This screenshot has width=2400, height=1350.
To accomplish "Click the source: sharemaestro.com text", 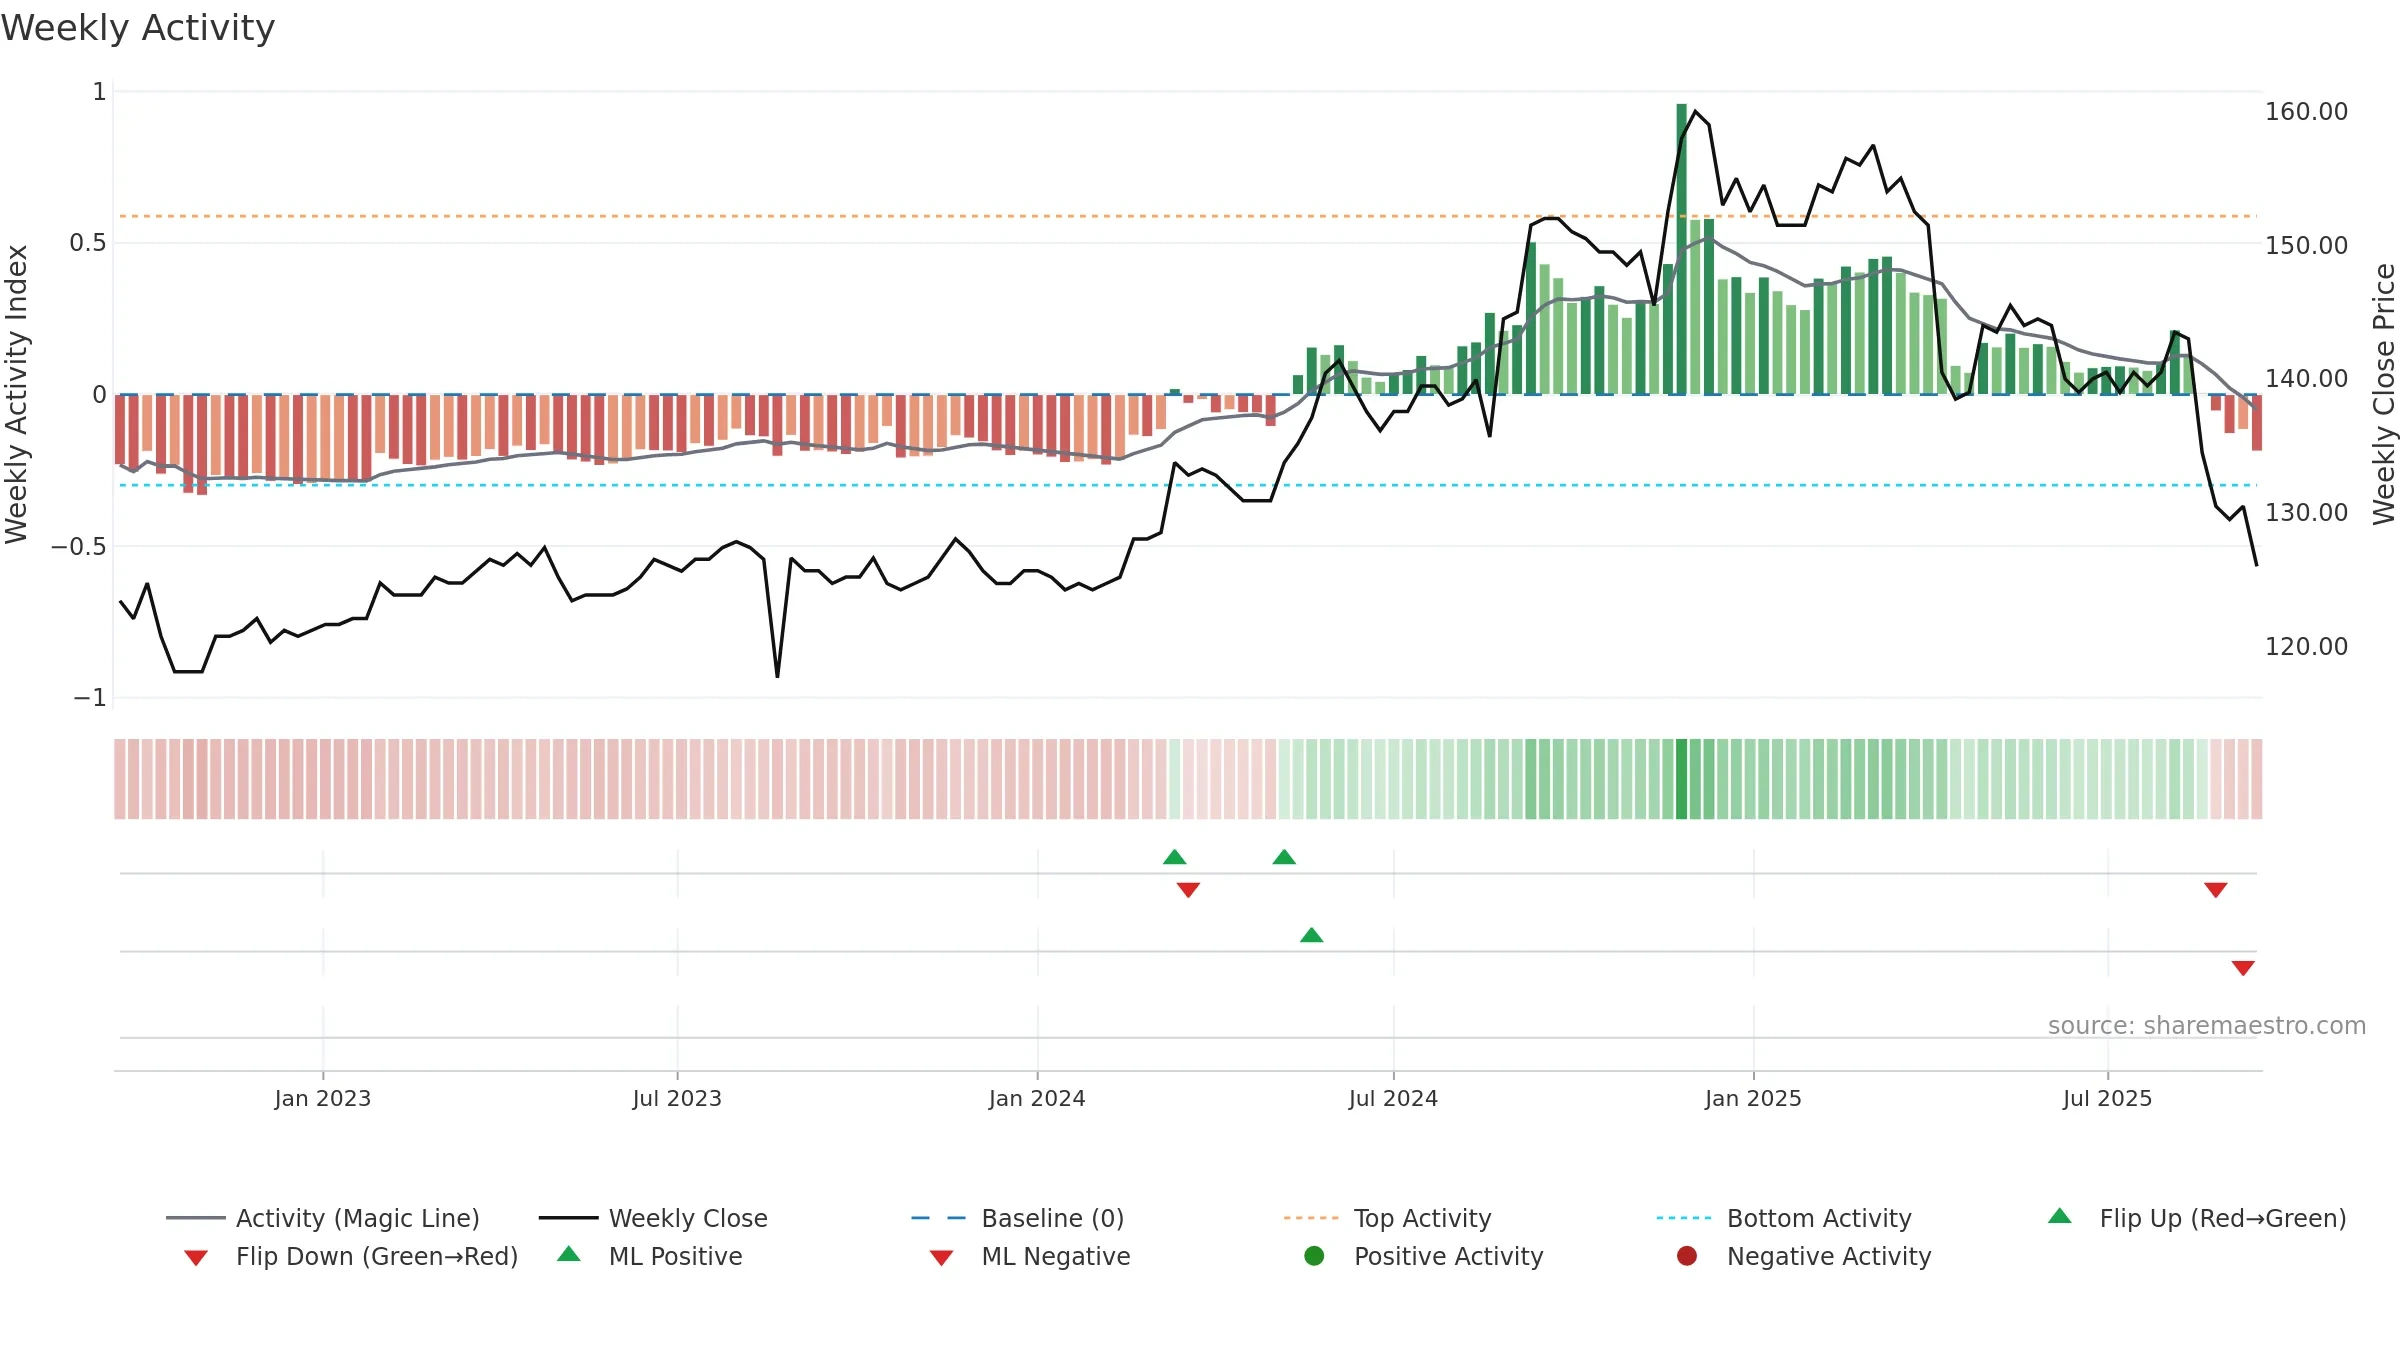I will coord(2207,1025).
